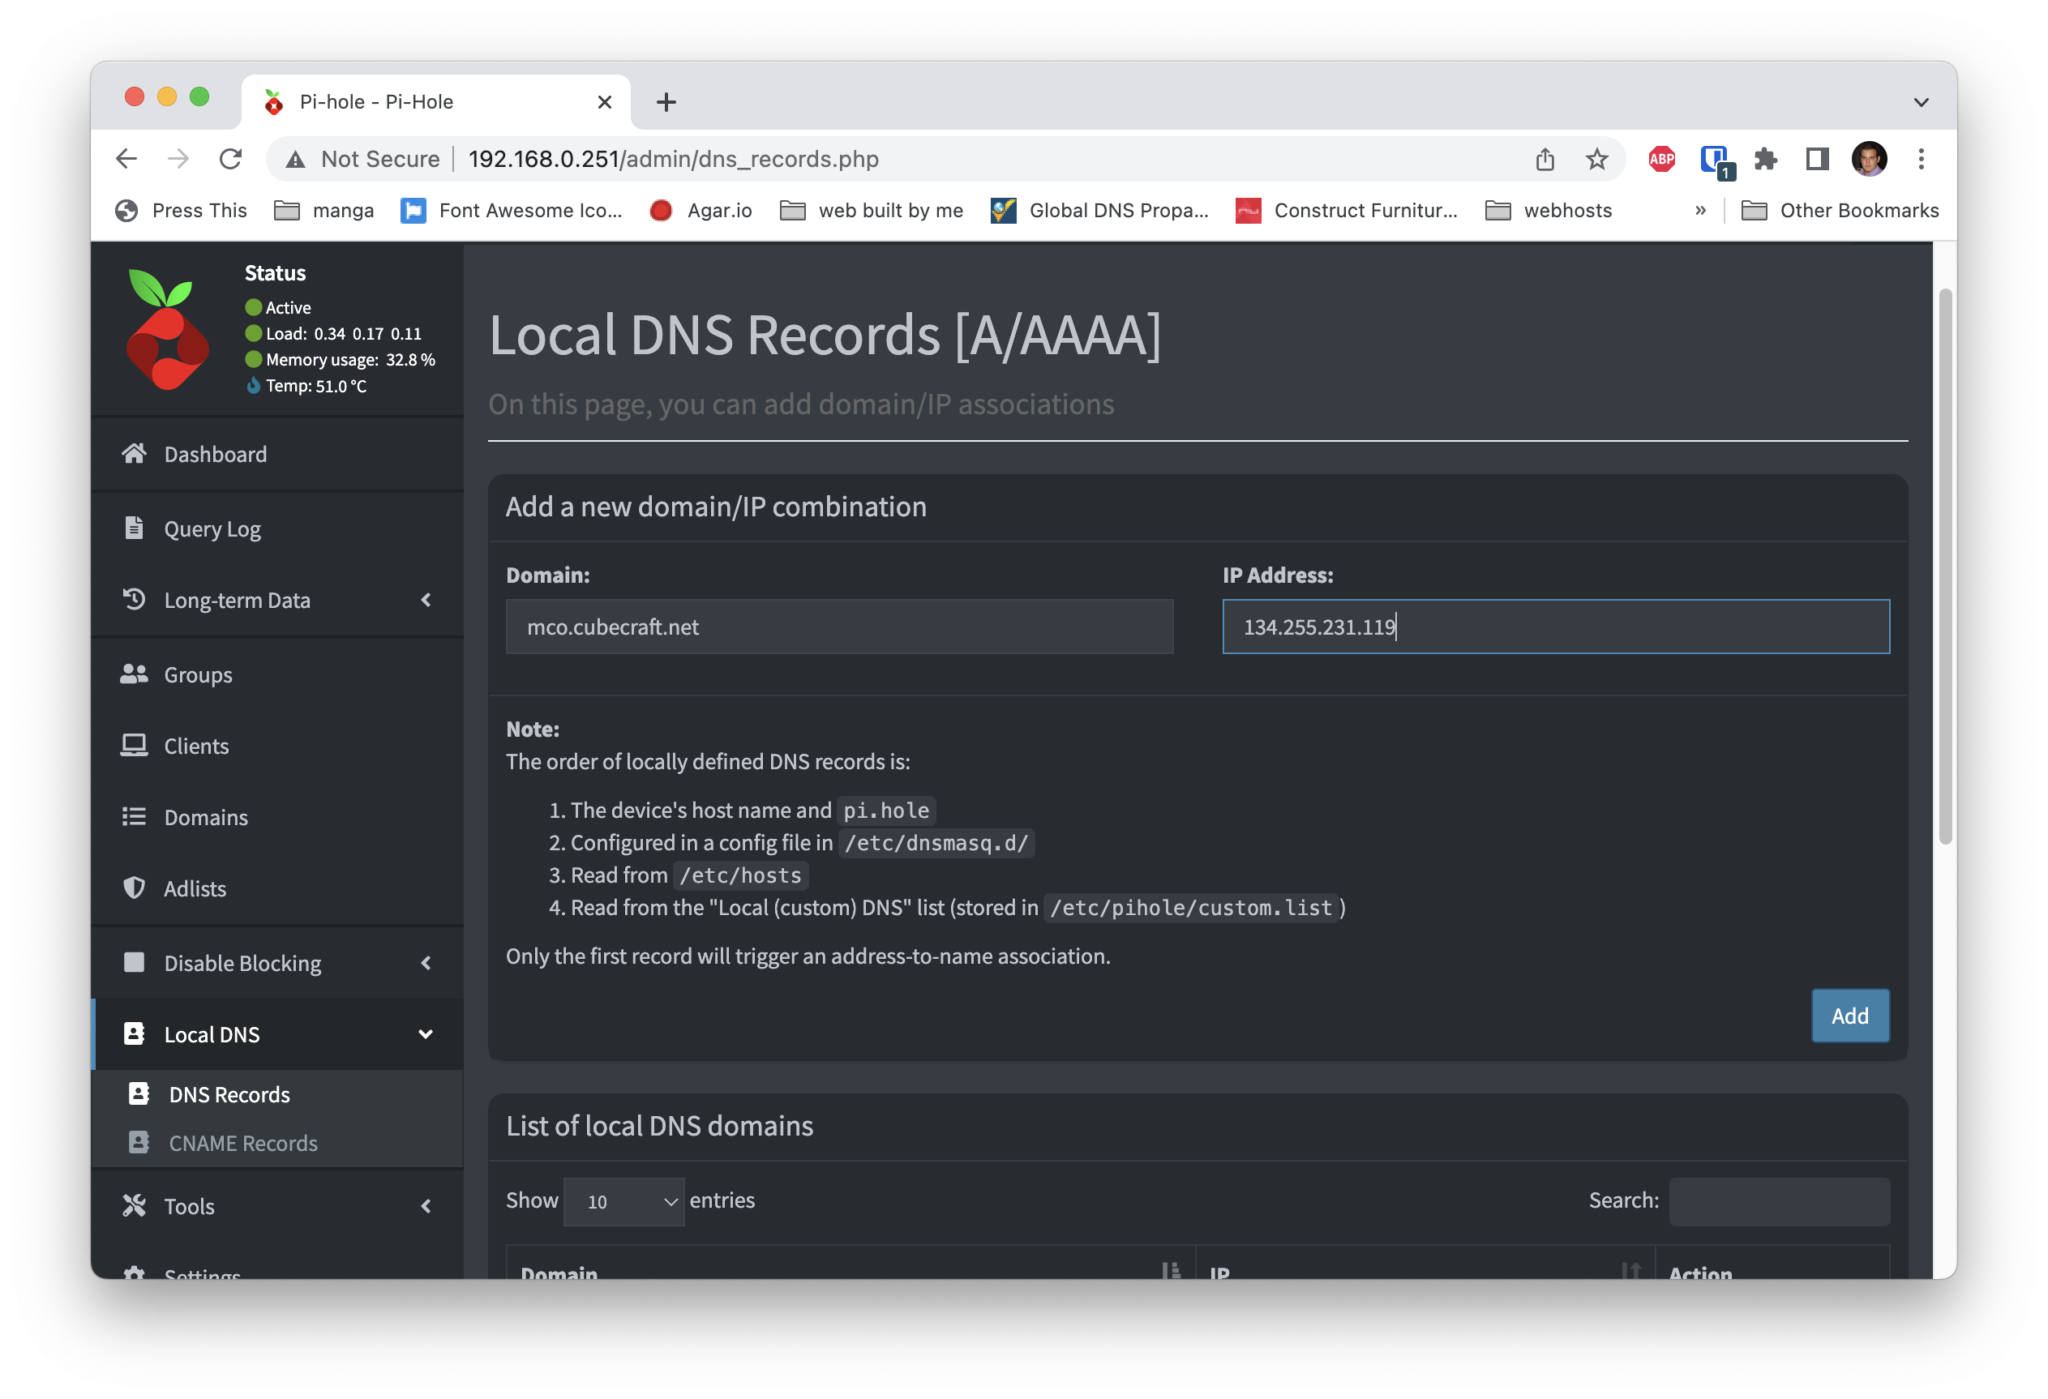The width and height of the screenshot is (2048, 1399).
Task: Expand the Disable Blocking submenu
Action: click(x=426, y=963)
